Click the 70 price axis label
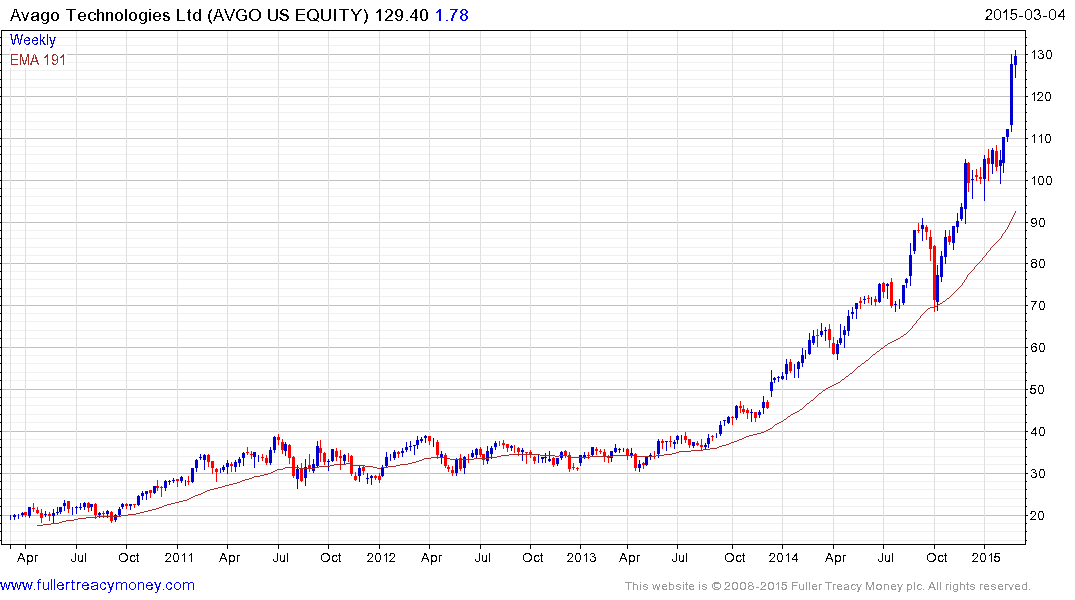Image resolution: width=1075 pixels, height=600 pixels. click(1038, 306)
